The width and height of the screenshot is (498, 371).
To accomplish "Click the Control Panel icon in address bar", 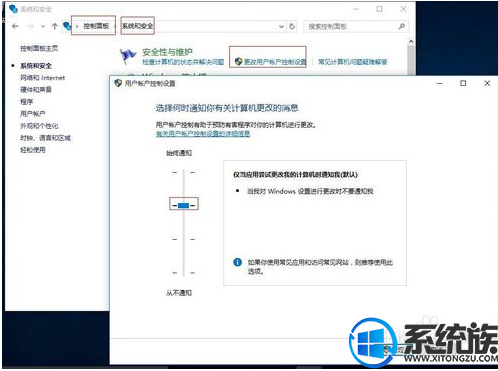I will [x=67, y=26].
